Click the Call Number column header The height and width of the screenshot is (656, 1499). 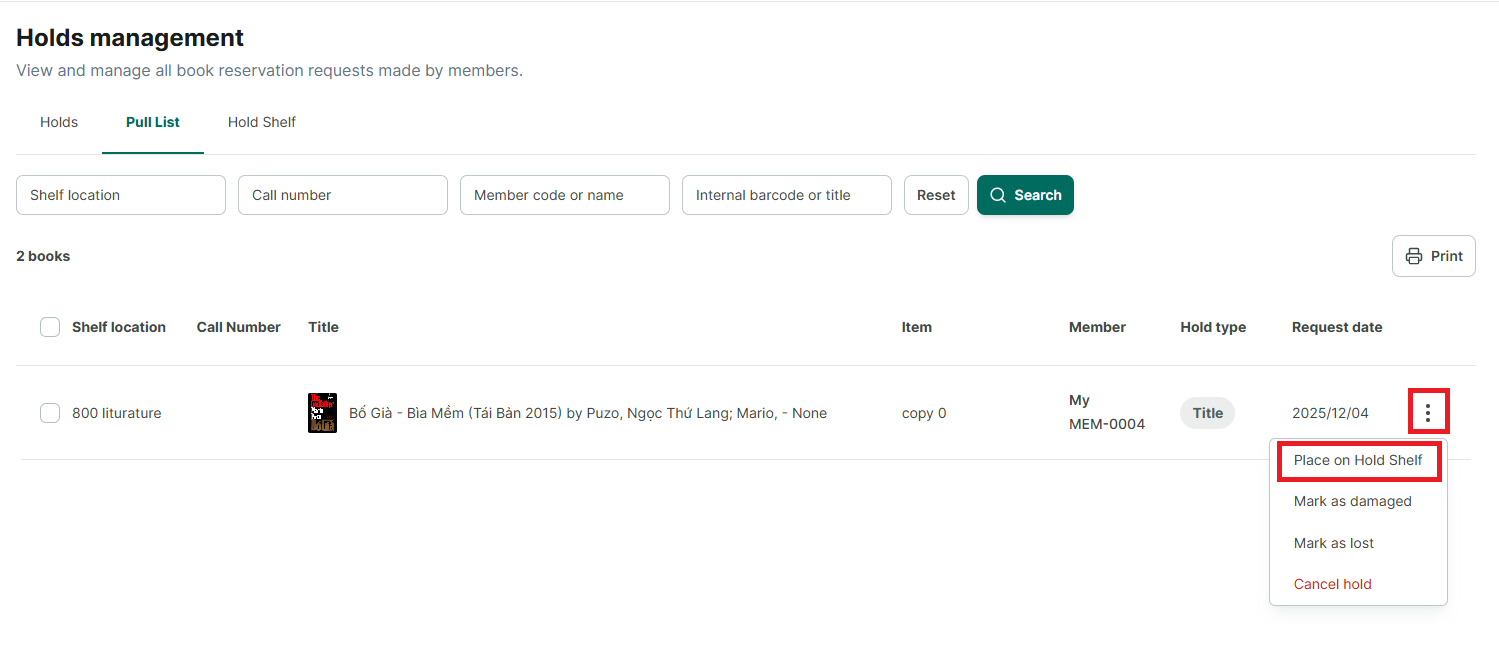pyautogui.click(x=239, y=327)
